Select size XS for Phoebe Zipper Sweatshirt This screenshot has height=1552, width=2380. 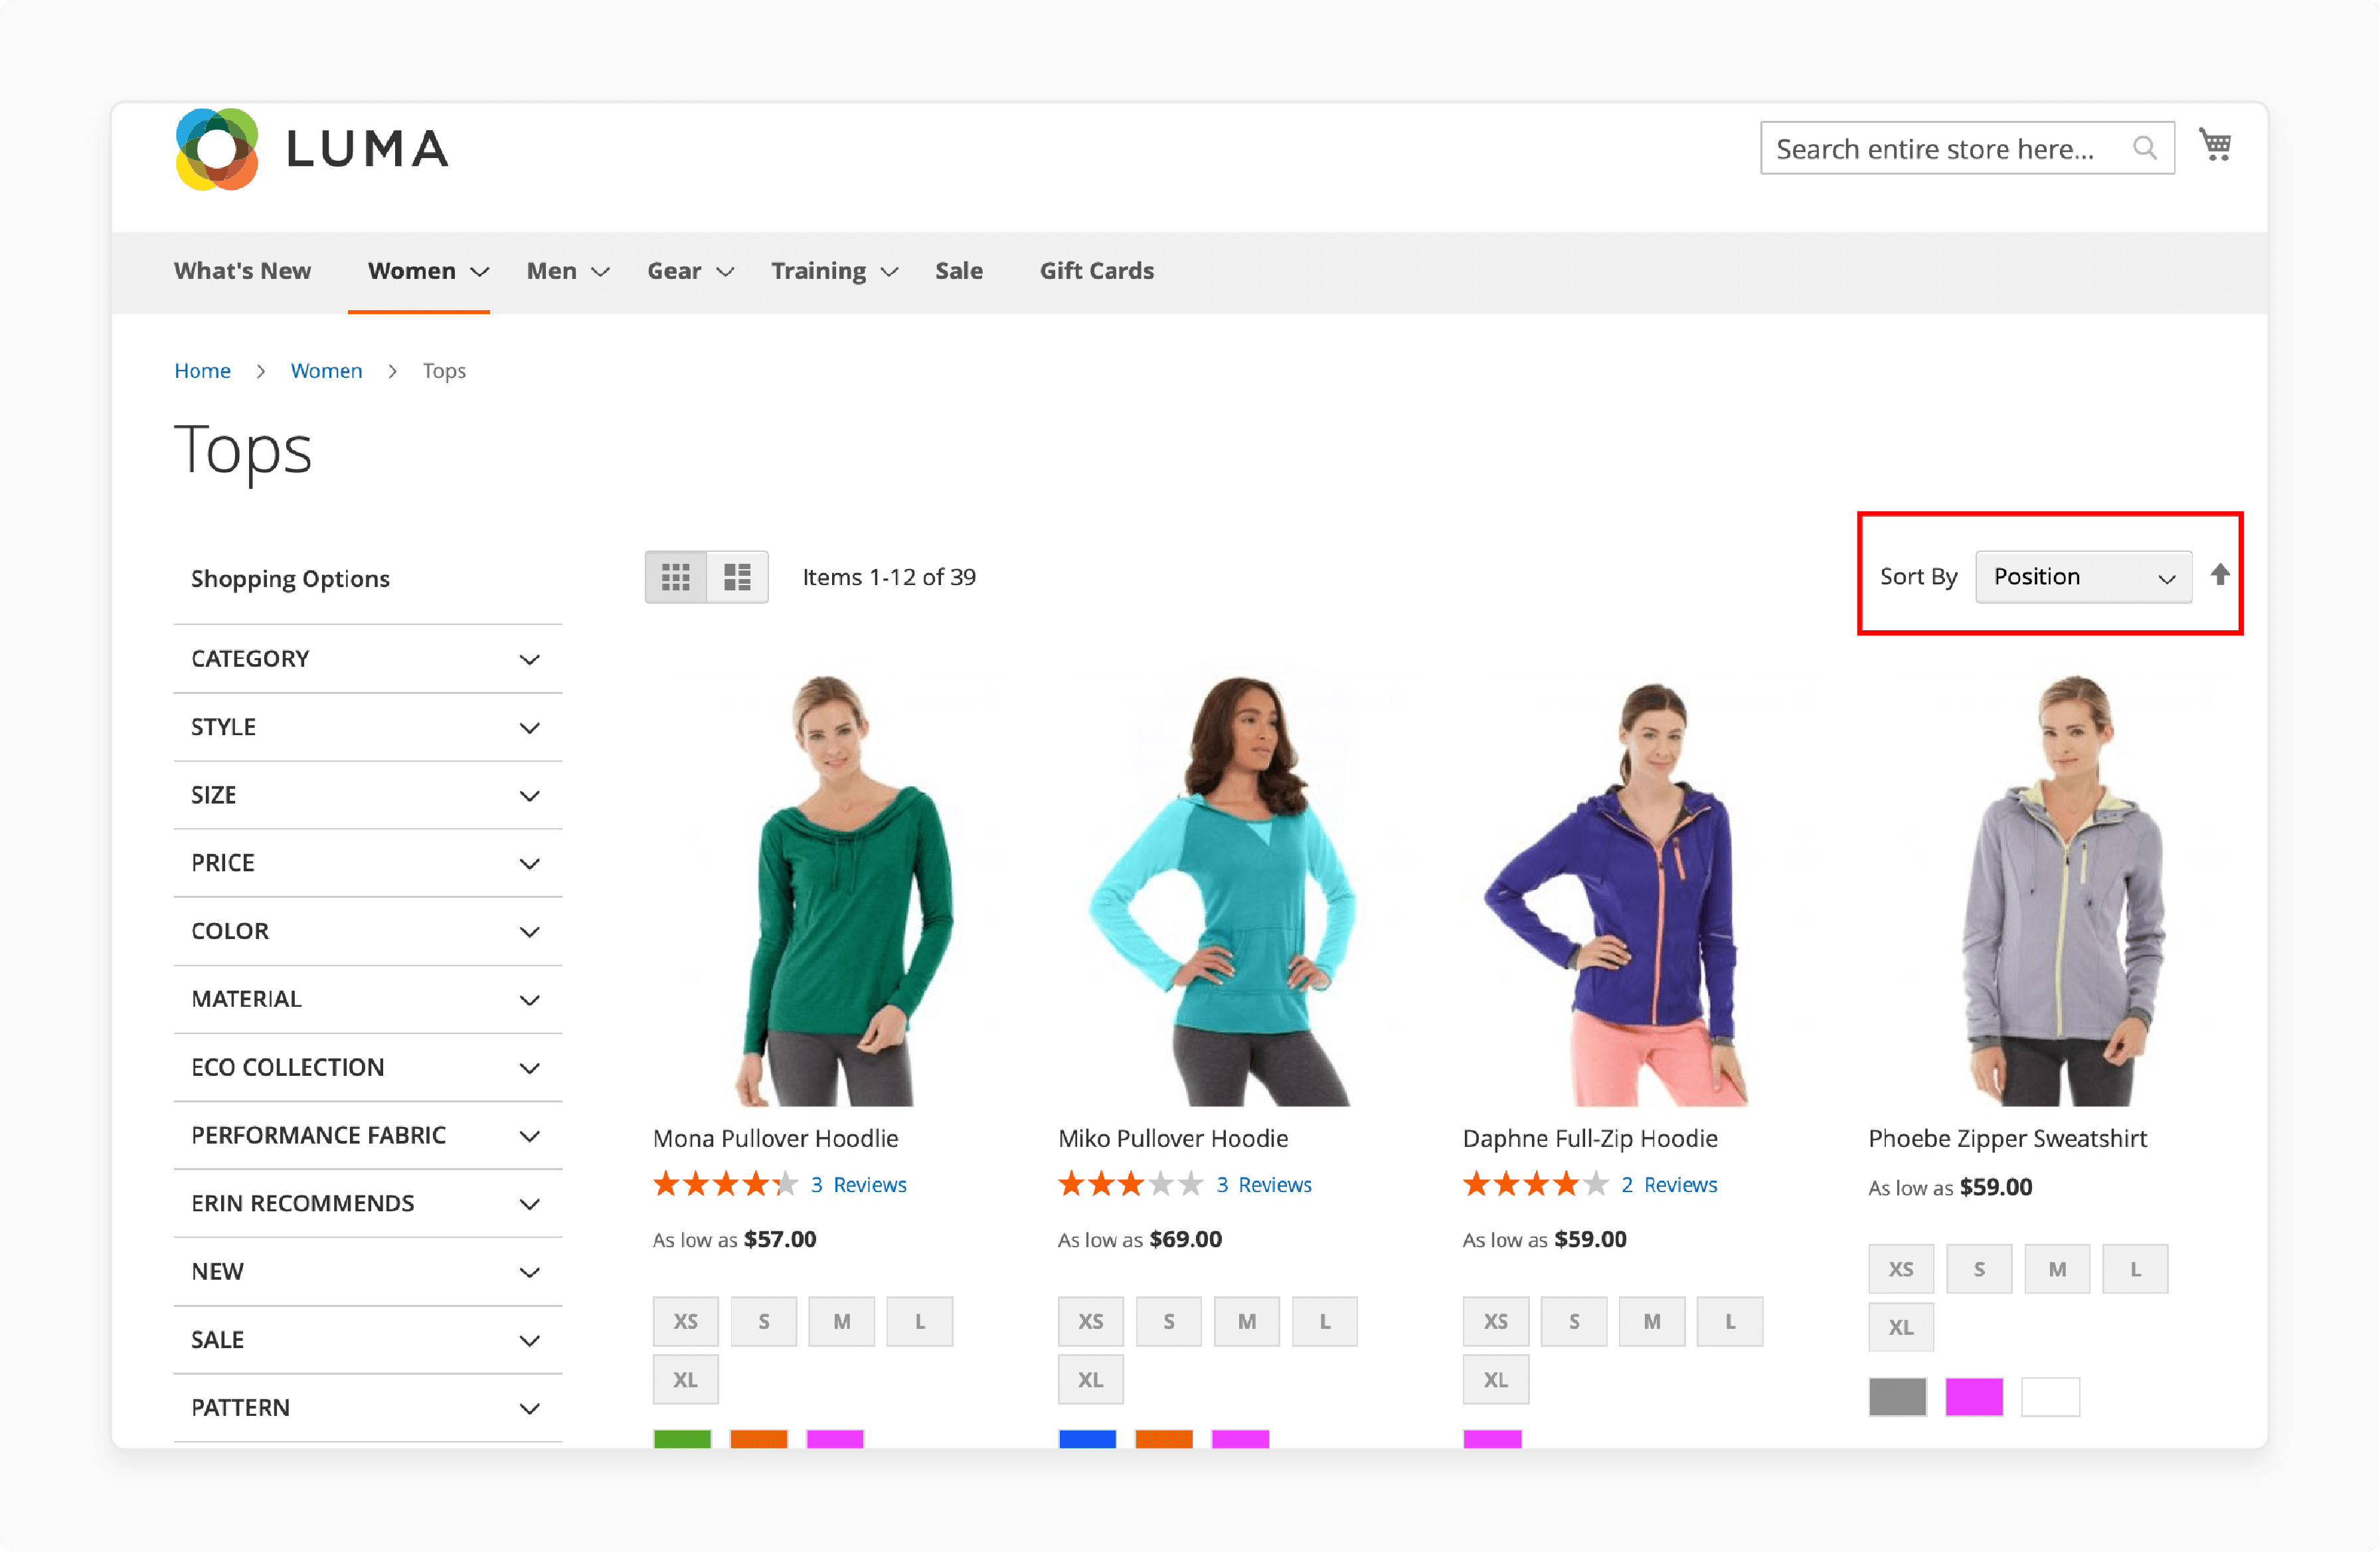coord(1901,1270)
